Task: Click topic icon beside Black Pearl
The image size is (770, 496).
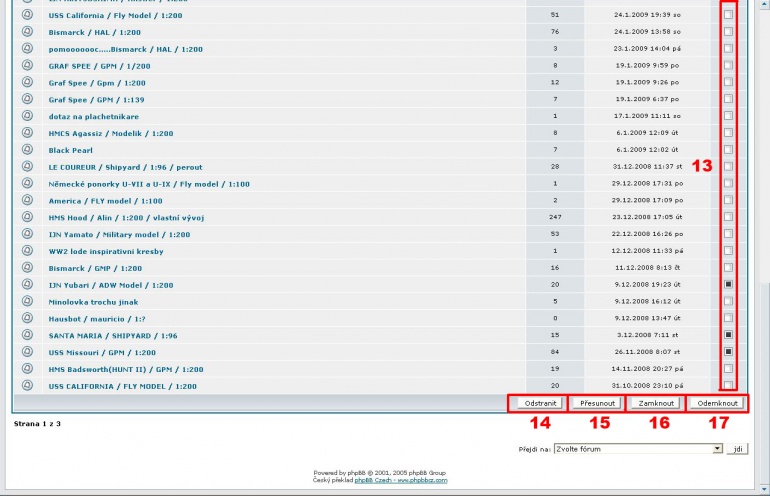Action: click(x=28, y=149)
